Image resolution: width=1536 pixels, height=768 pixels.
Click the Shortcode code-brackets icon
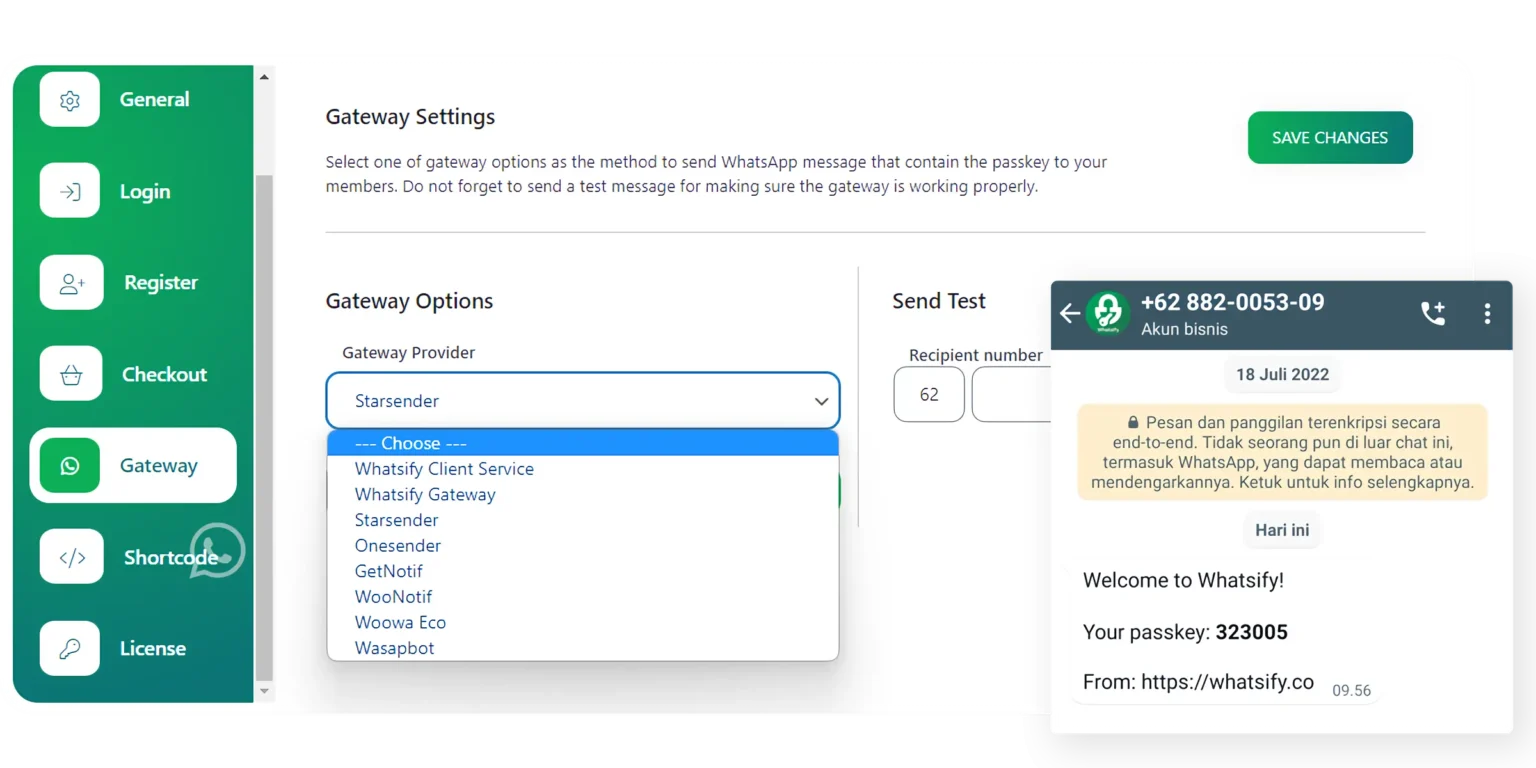[x=72, y=557]
